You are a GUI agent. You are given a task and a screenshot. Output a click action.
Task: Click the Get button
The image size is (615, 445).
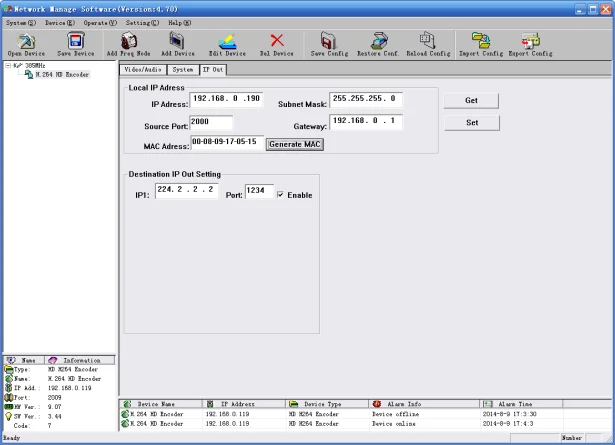click(471, 101)
